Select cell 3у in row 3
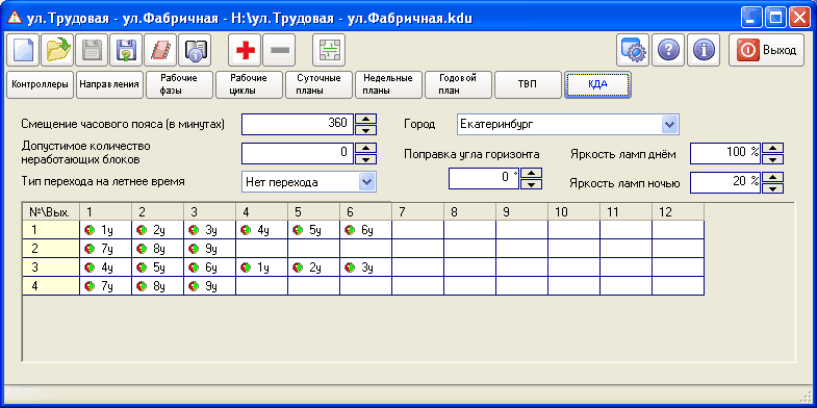The image size is (817, 408). (x=366, y=267)
